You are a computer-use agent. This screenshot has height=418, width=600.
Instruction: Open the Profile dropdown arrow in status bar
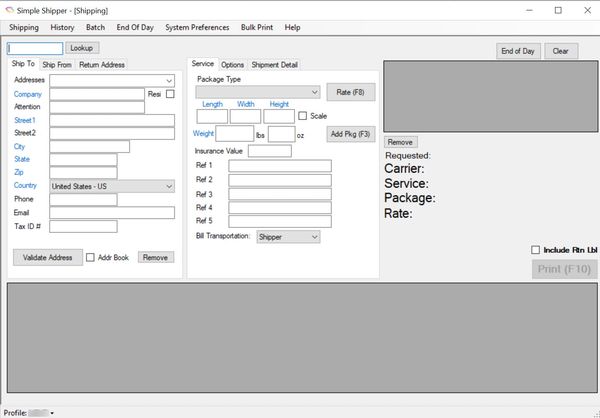point(51,412)
